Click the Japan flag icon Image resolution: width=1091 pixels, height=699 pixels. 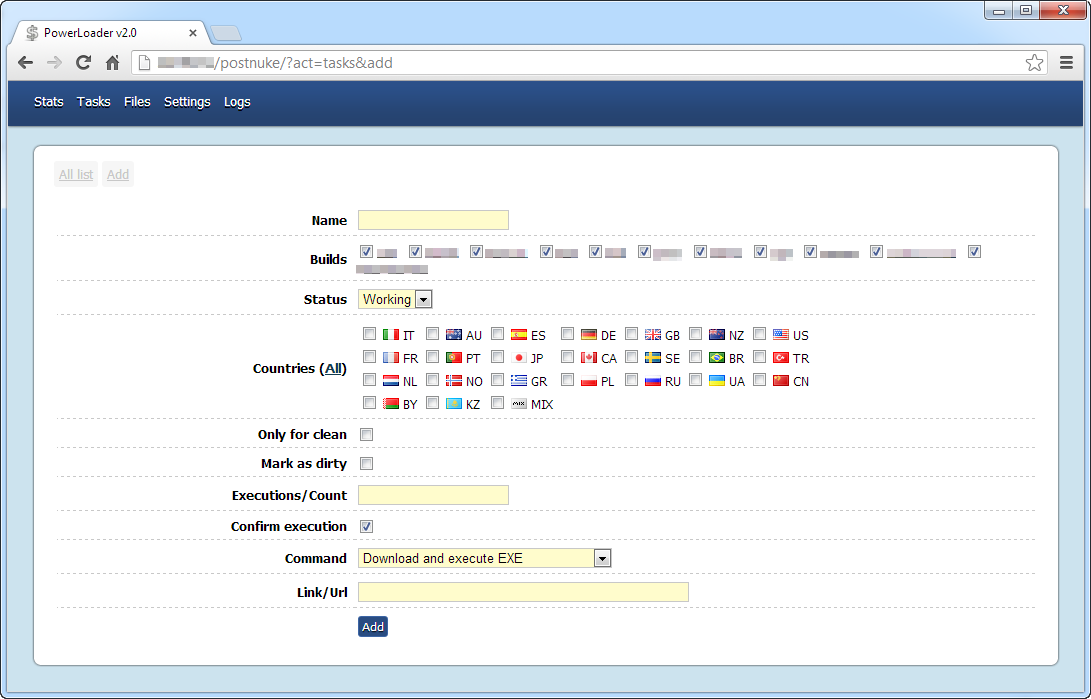click(518, 357)
